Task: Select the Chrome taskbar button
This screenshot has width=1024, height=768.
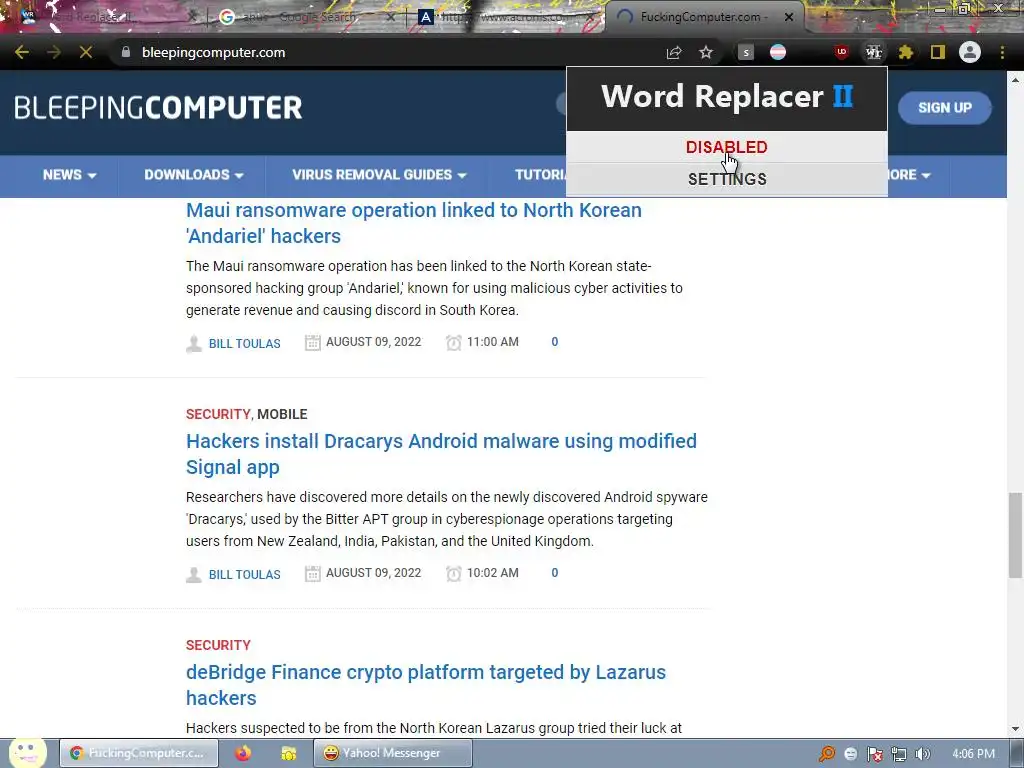Action: [x=138, y=753]
